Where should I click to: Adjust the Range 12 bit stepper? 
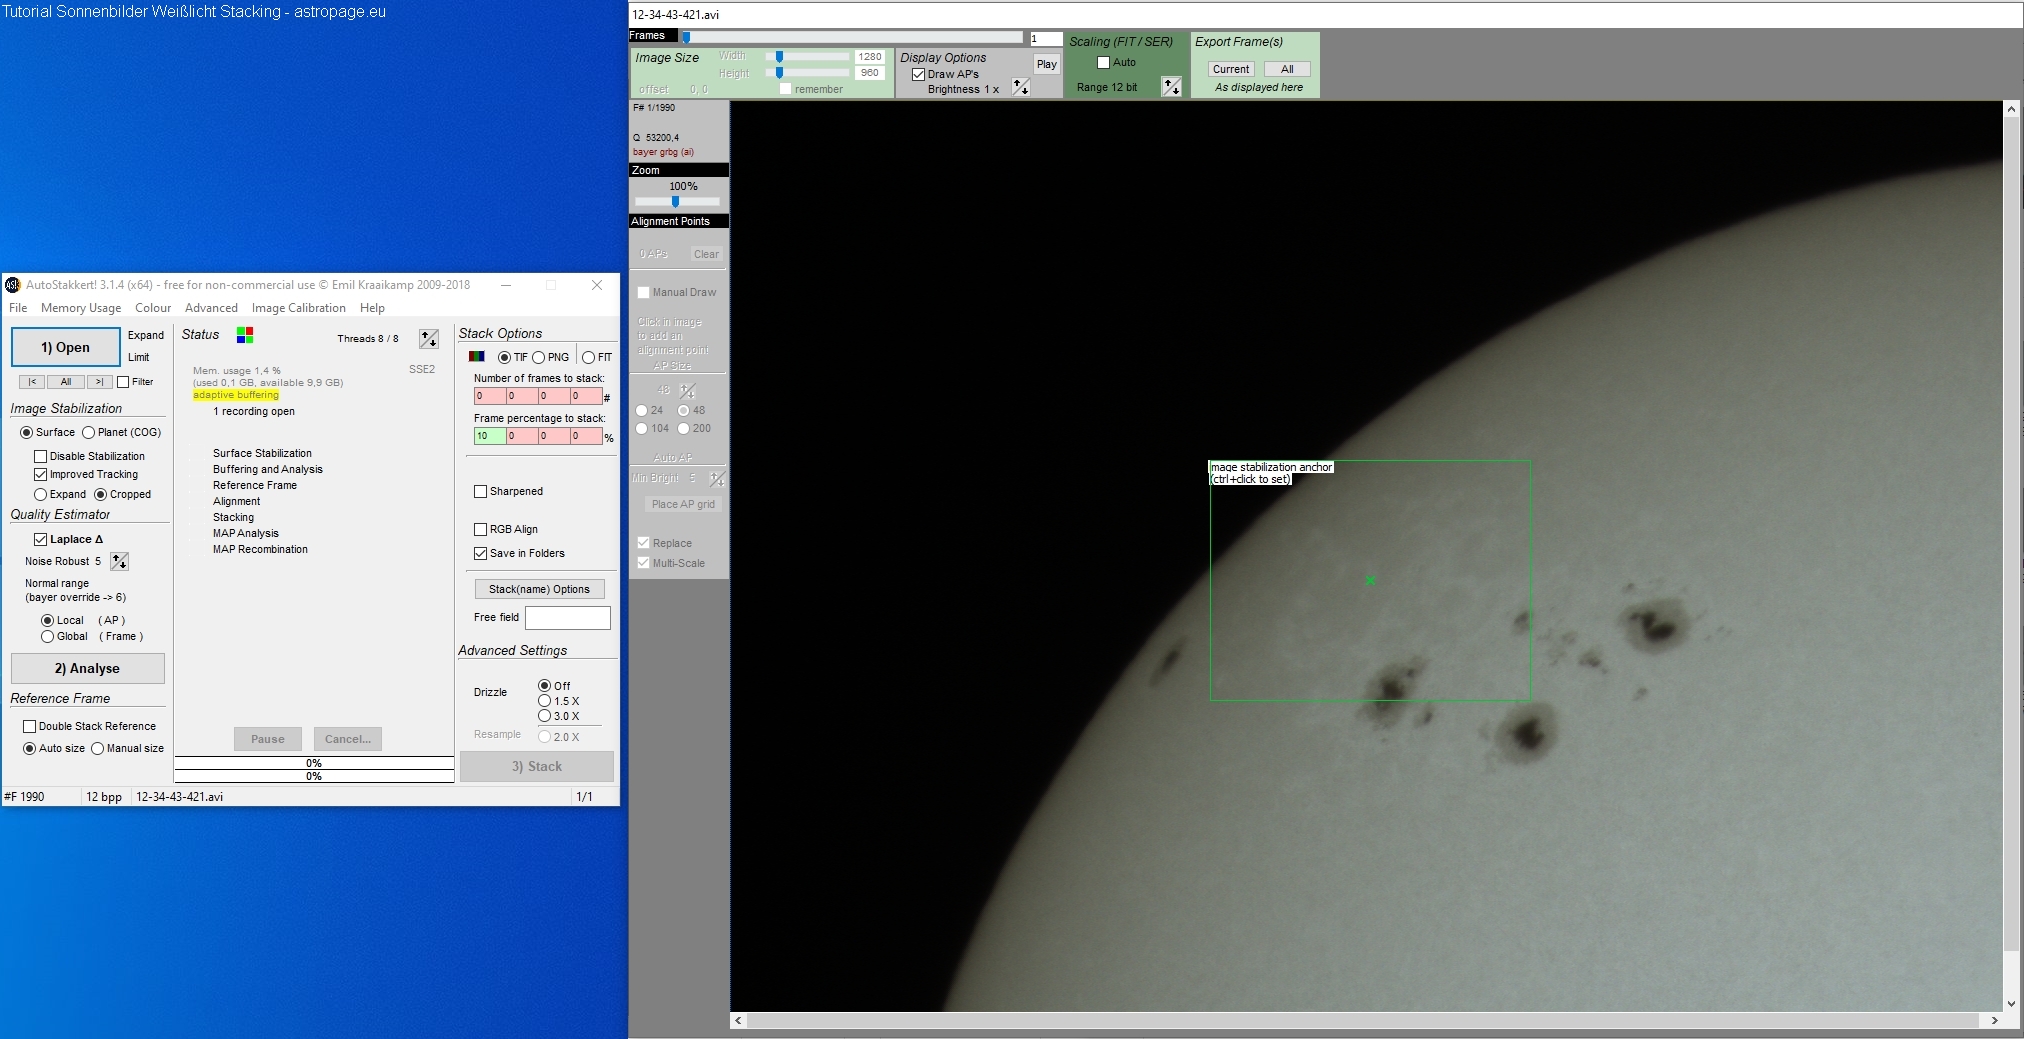click(x=1171, y=87)
